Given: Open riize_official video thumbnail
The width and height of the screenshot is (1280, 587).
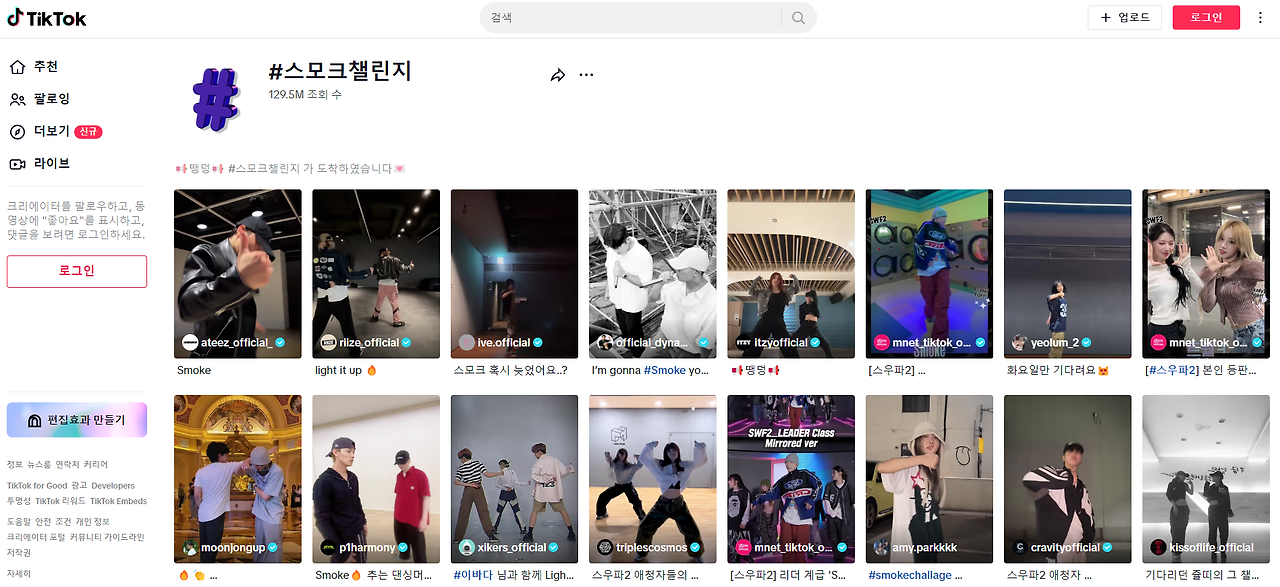Looking at the screenshot, I should coord(376,273).
